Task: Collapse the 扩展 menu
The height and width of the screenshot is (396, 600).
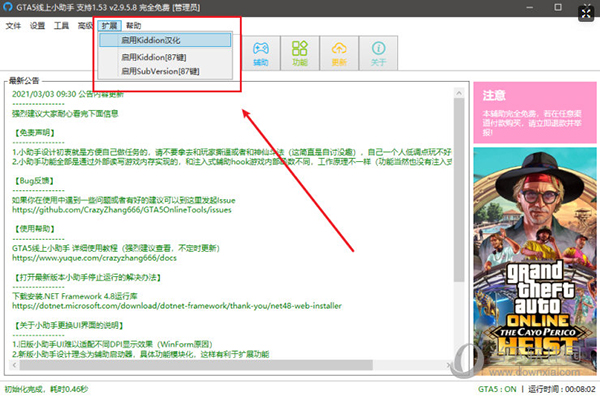Action: pyautogui.click(x=109, y=26)
